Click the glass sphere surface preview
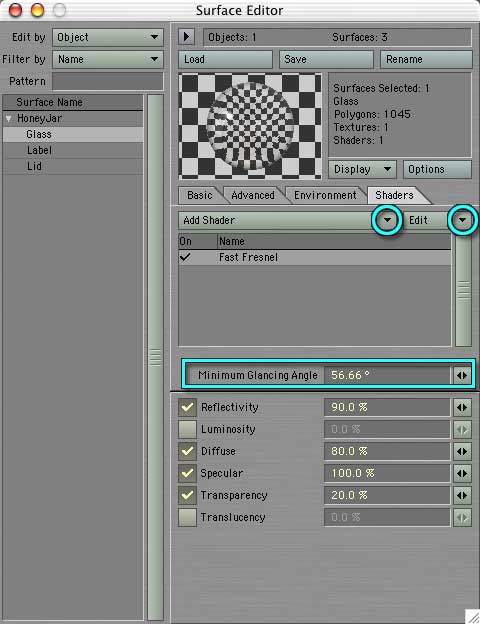 tap(250, 126)
